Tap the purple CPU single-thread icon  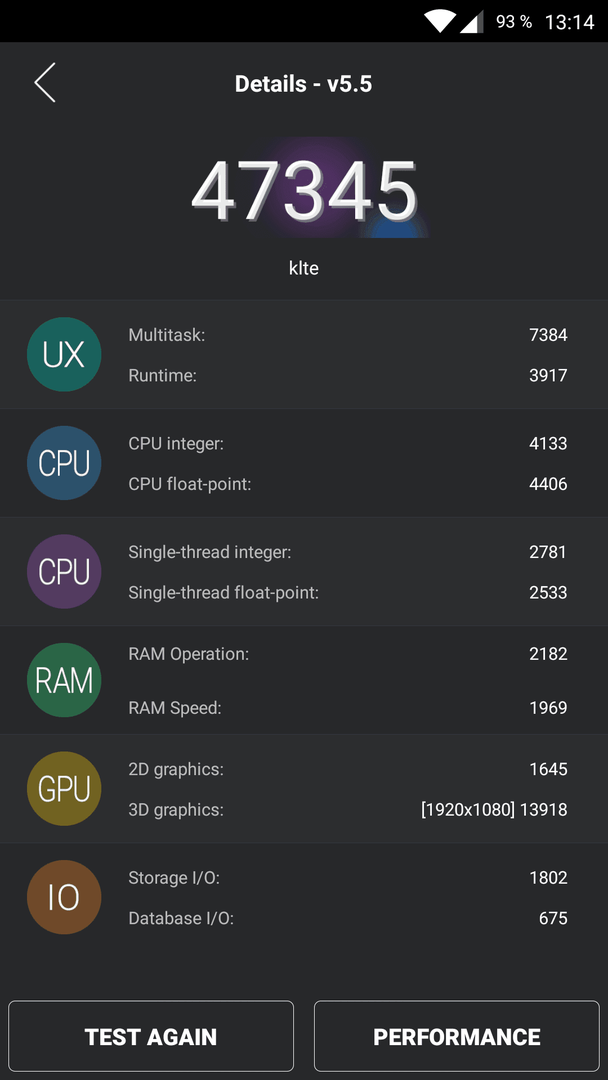[64, 572]
